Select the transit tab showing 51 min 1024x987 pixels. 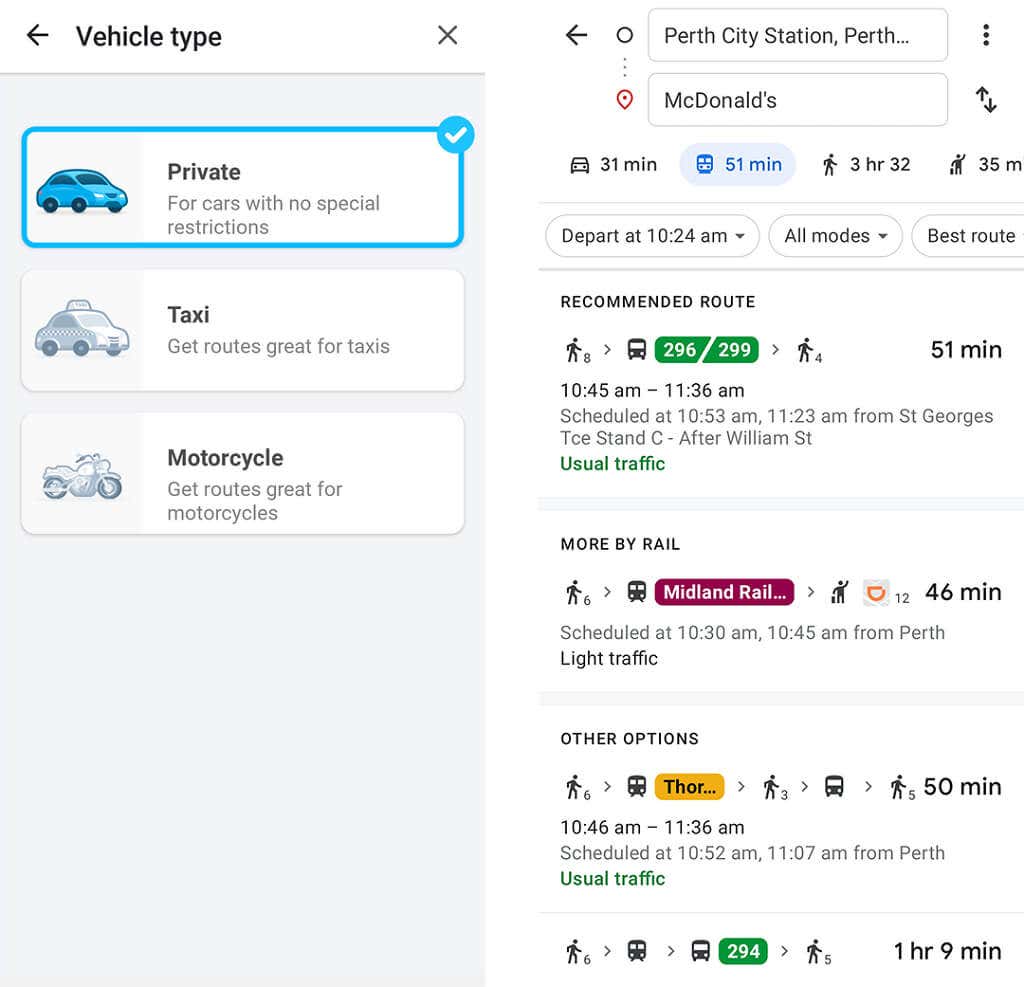738,165
